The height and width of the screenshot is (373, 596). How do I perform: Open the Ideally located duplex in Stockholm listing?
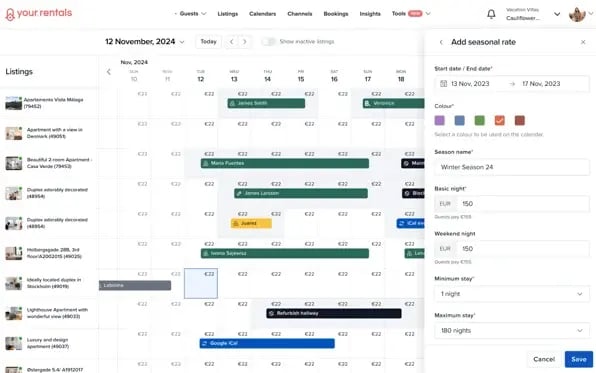coord(54,283)
